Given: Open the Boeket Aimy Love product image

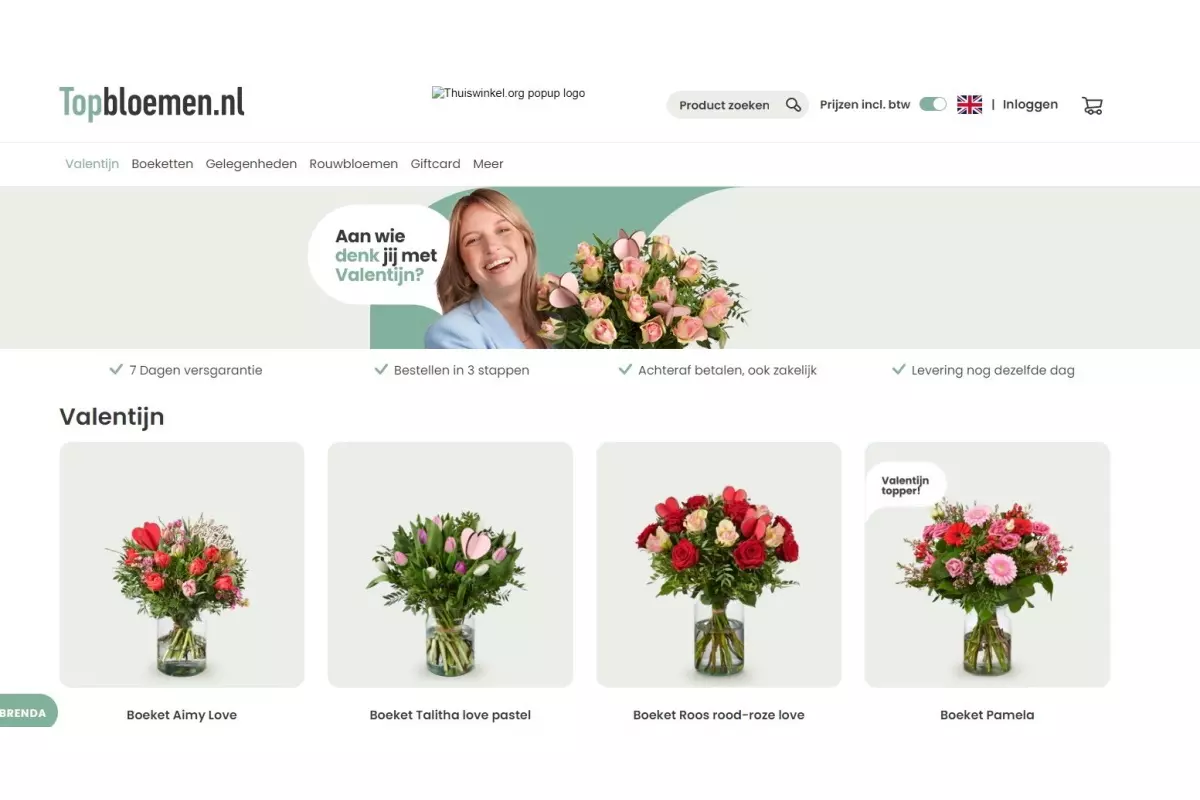Looking at the screenshot, I should 182,565.
